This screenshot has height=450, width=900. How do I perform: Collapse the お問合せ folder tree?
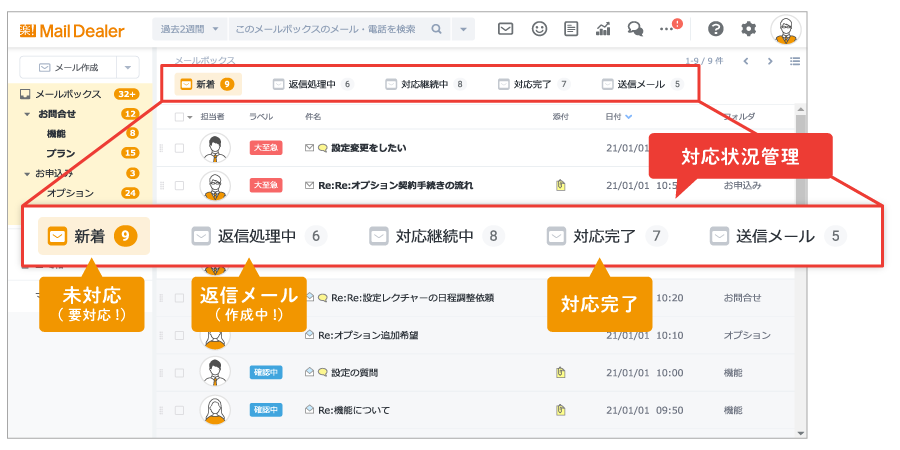coord(27,114)
